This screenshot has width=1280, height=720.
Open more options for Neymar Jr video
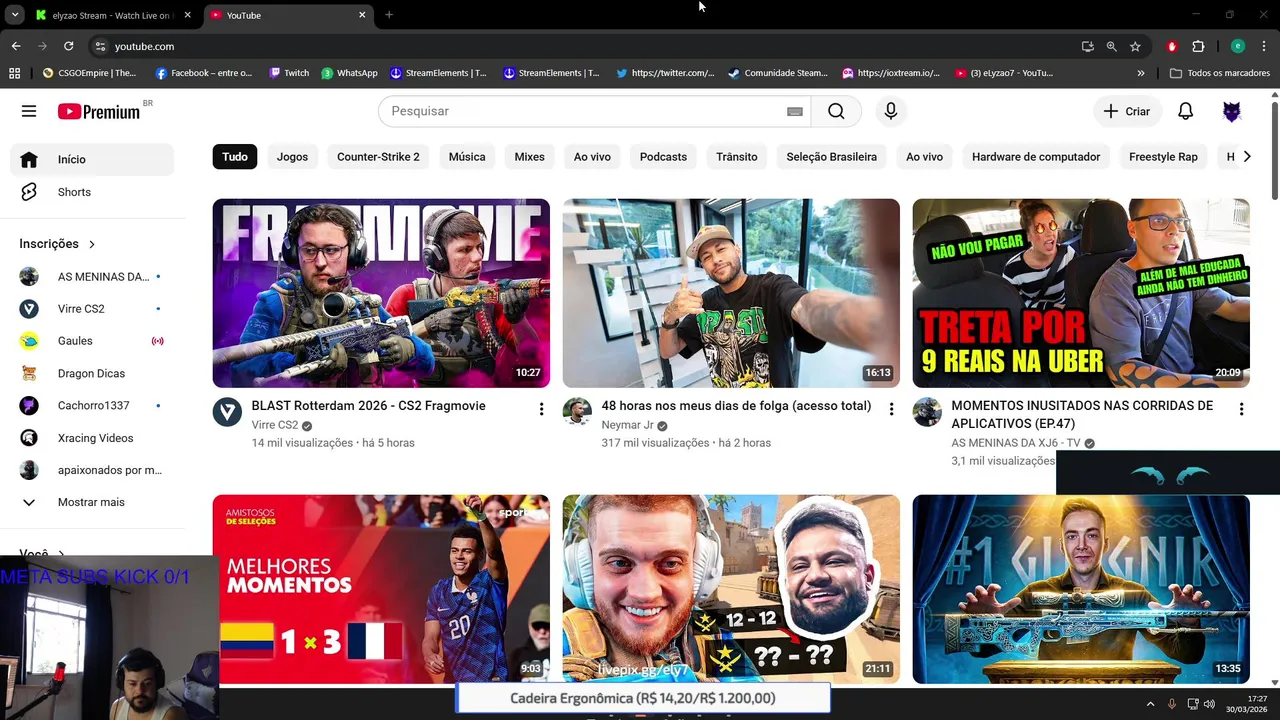pos(891,409)
